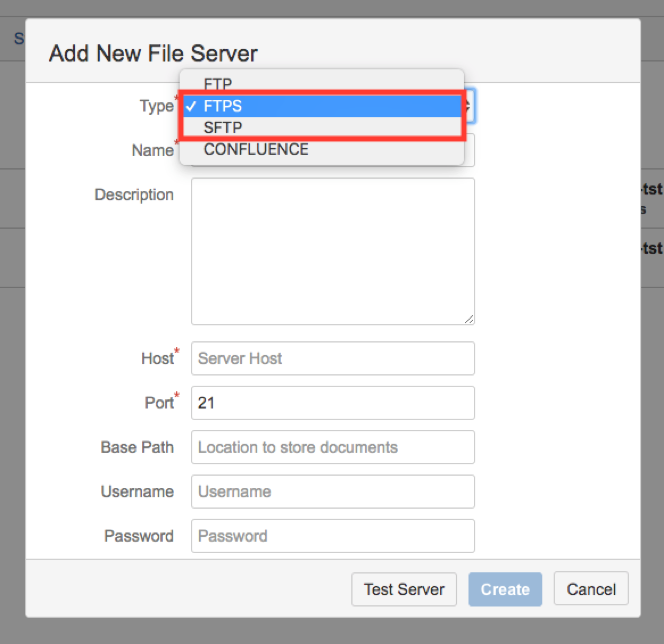Select the FTP option in dropdown
Screen dimensions: 664x644
point(218,85)
